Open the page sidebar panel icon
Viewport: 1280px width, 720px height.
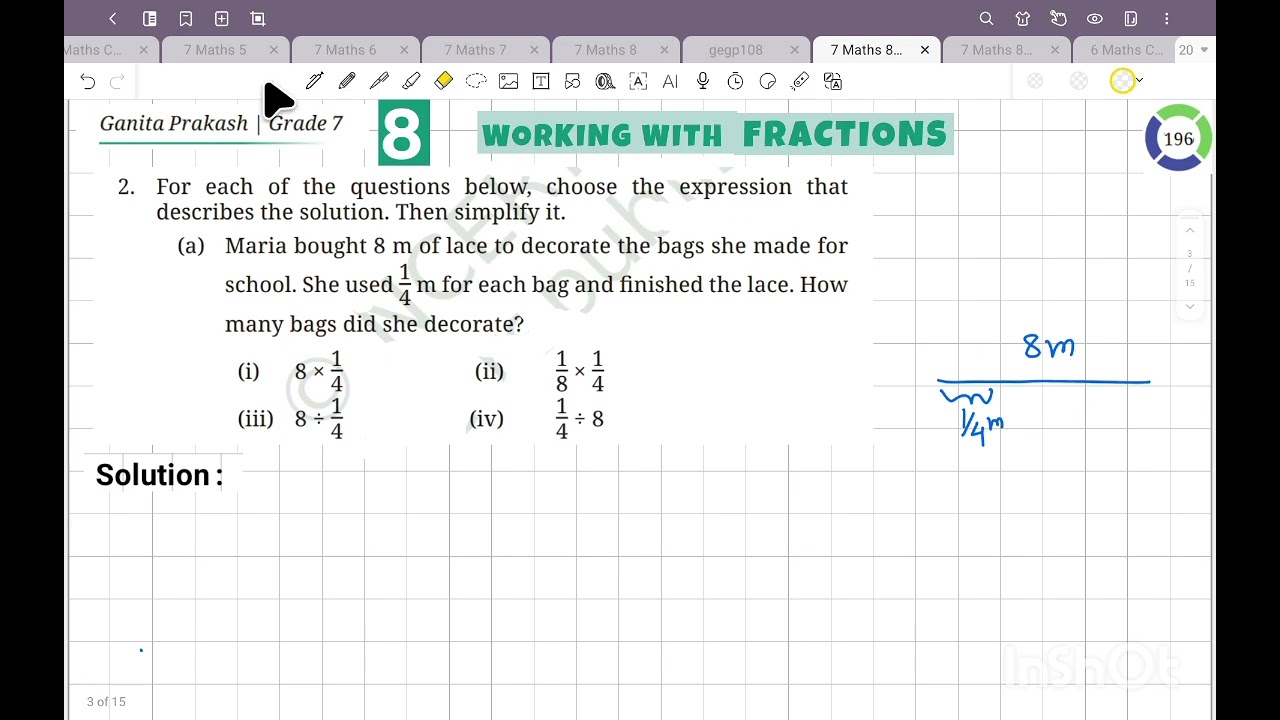coord(149,18)
